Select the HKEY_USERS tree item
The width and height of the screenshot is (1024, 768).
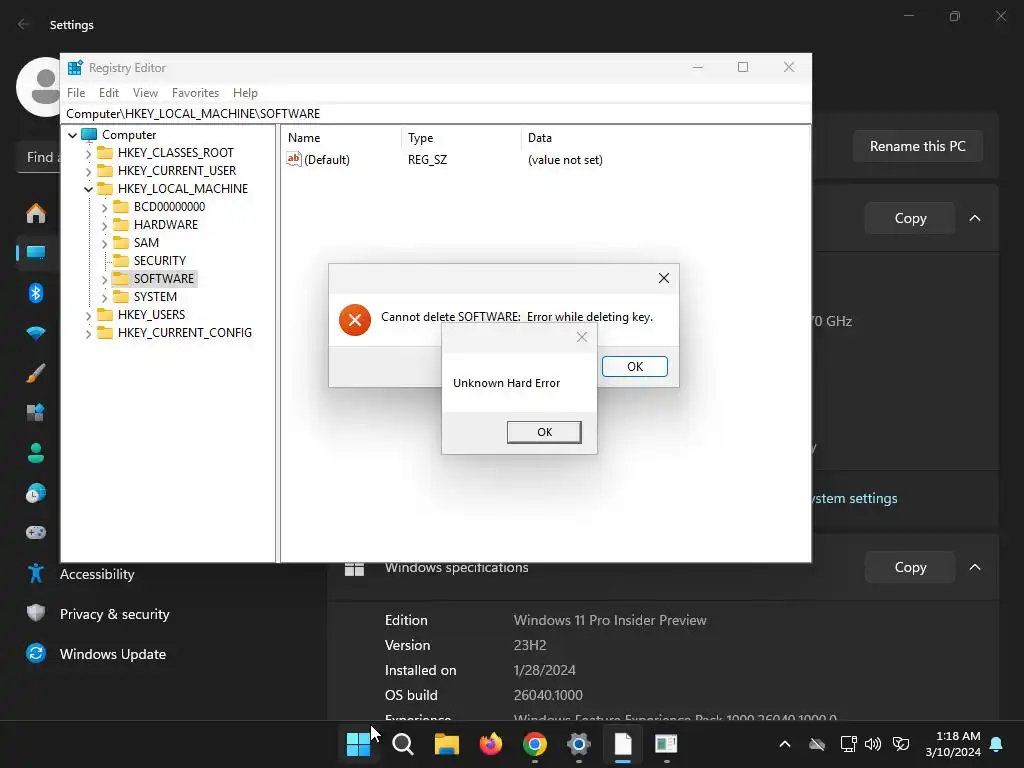(x=151, y=315)
